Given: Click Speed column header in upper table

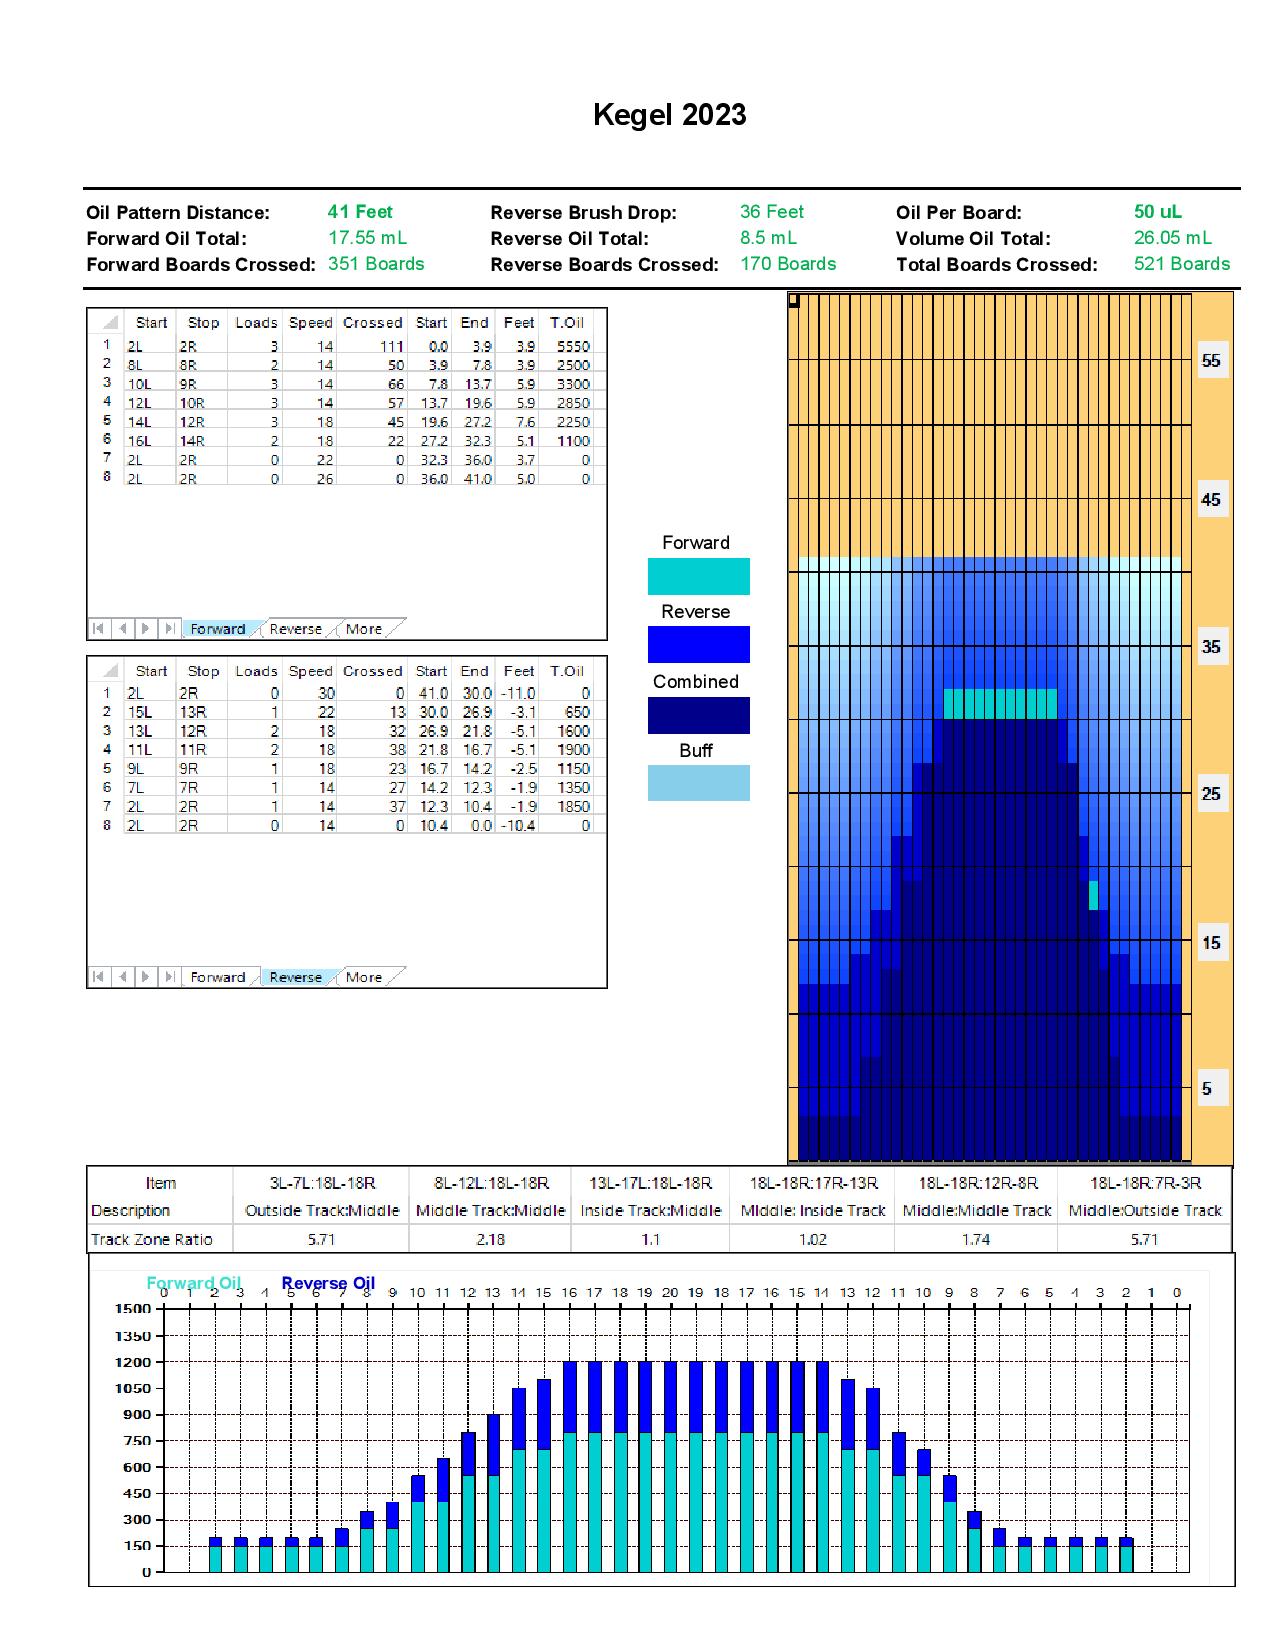Looking at the screenshot, I should pyautogui.click(x=310, y=323).
